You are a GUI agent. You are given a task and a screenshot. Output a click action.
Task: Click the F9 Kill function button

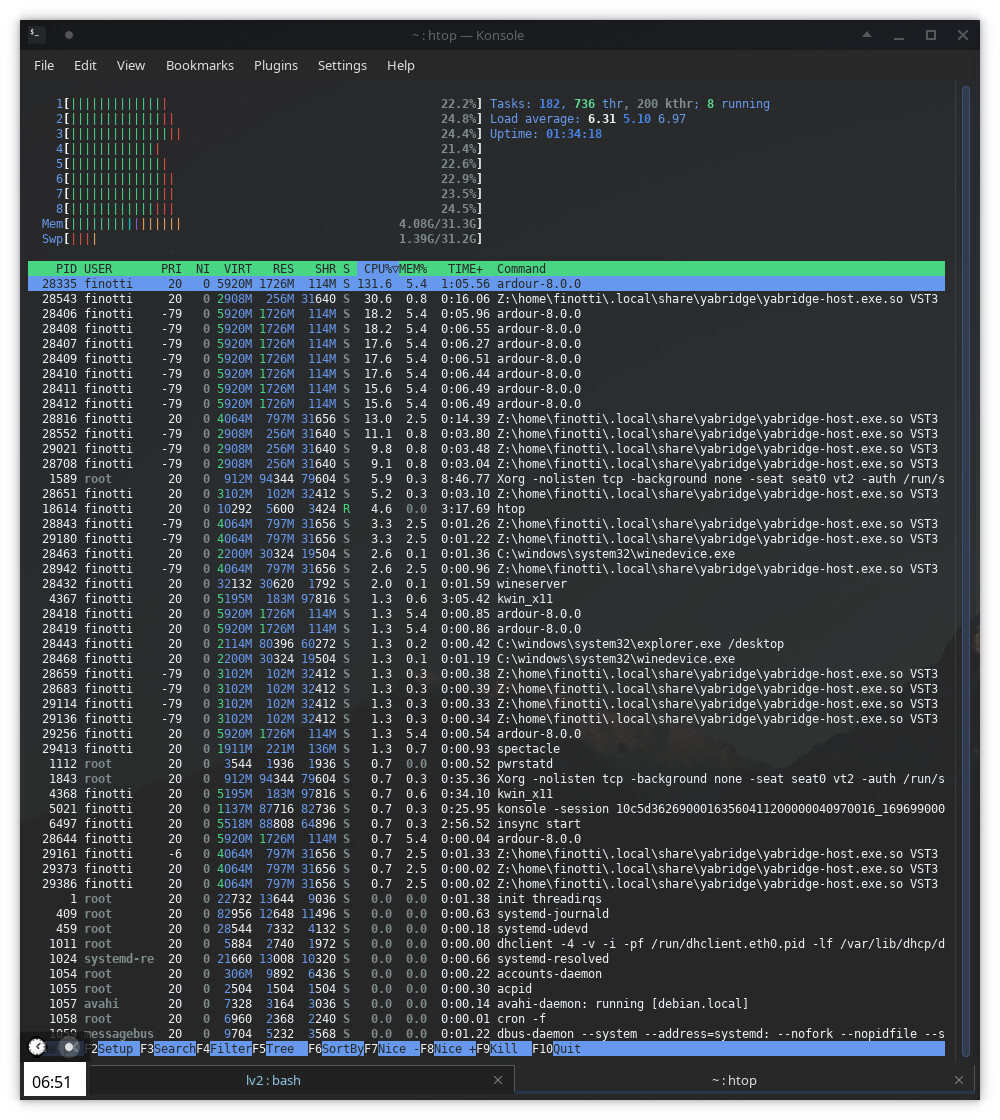(x=505, y=1049)
